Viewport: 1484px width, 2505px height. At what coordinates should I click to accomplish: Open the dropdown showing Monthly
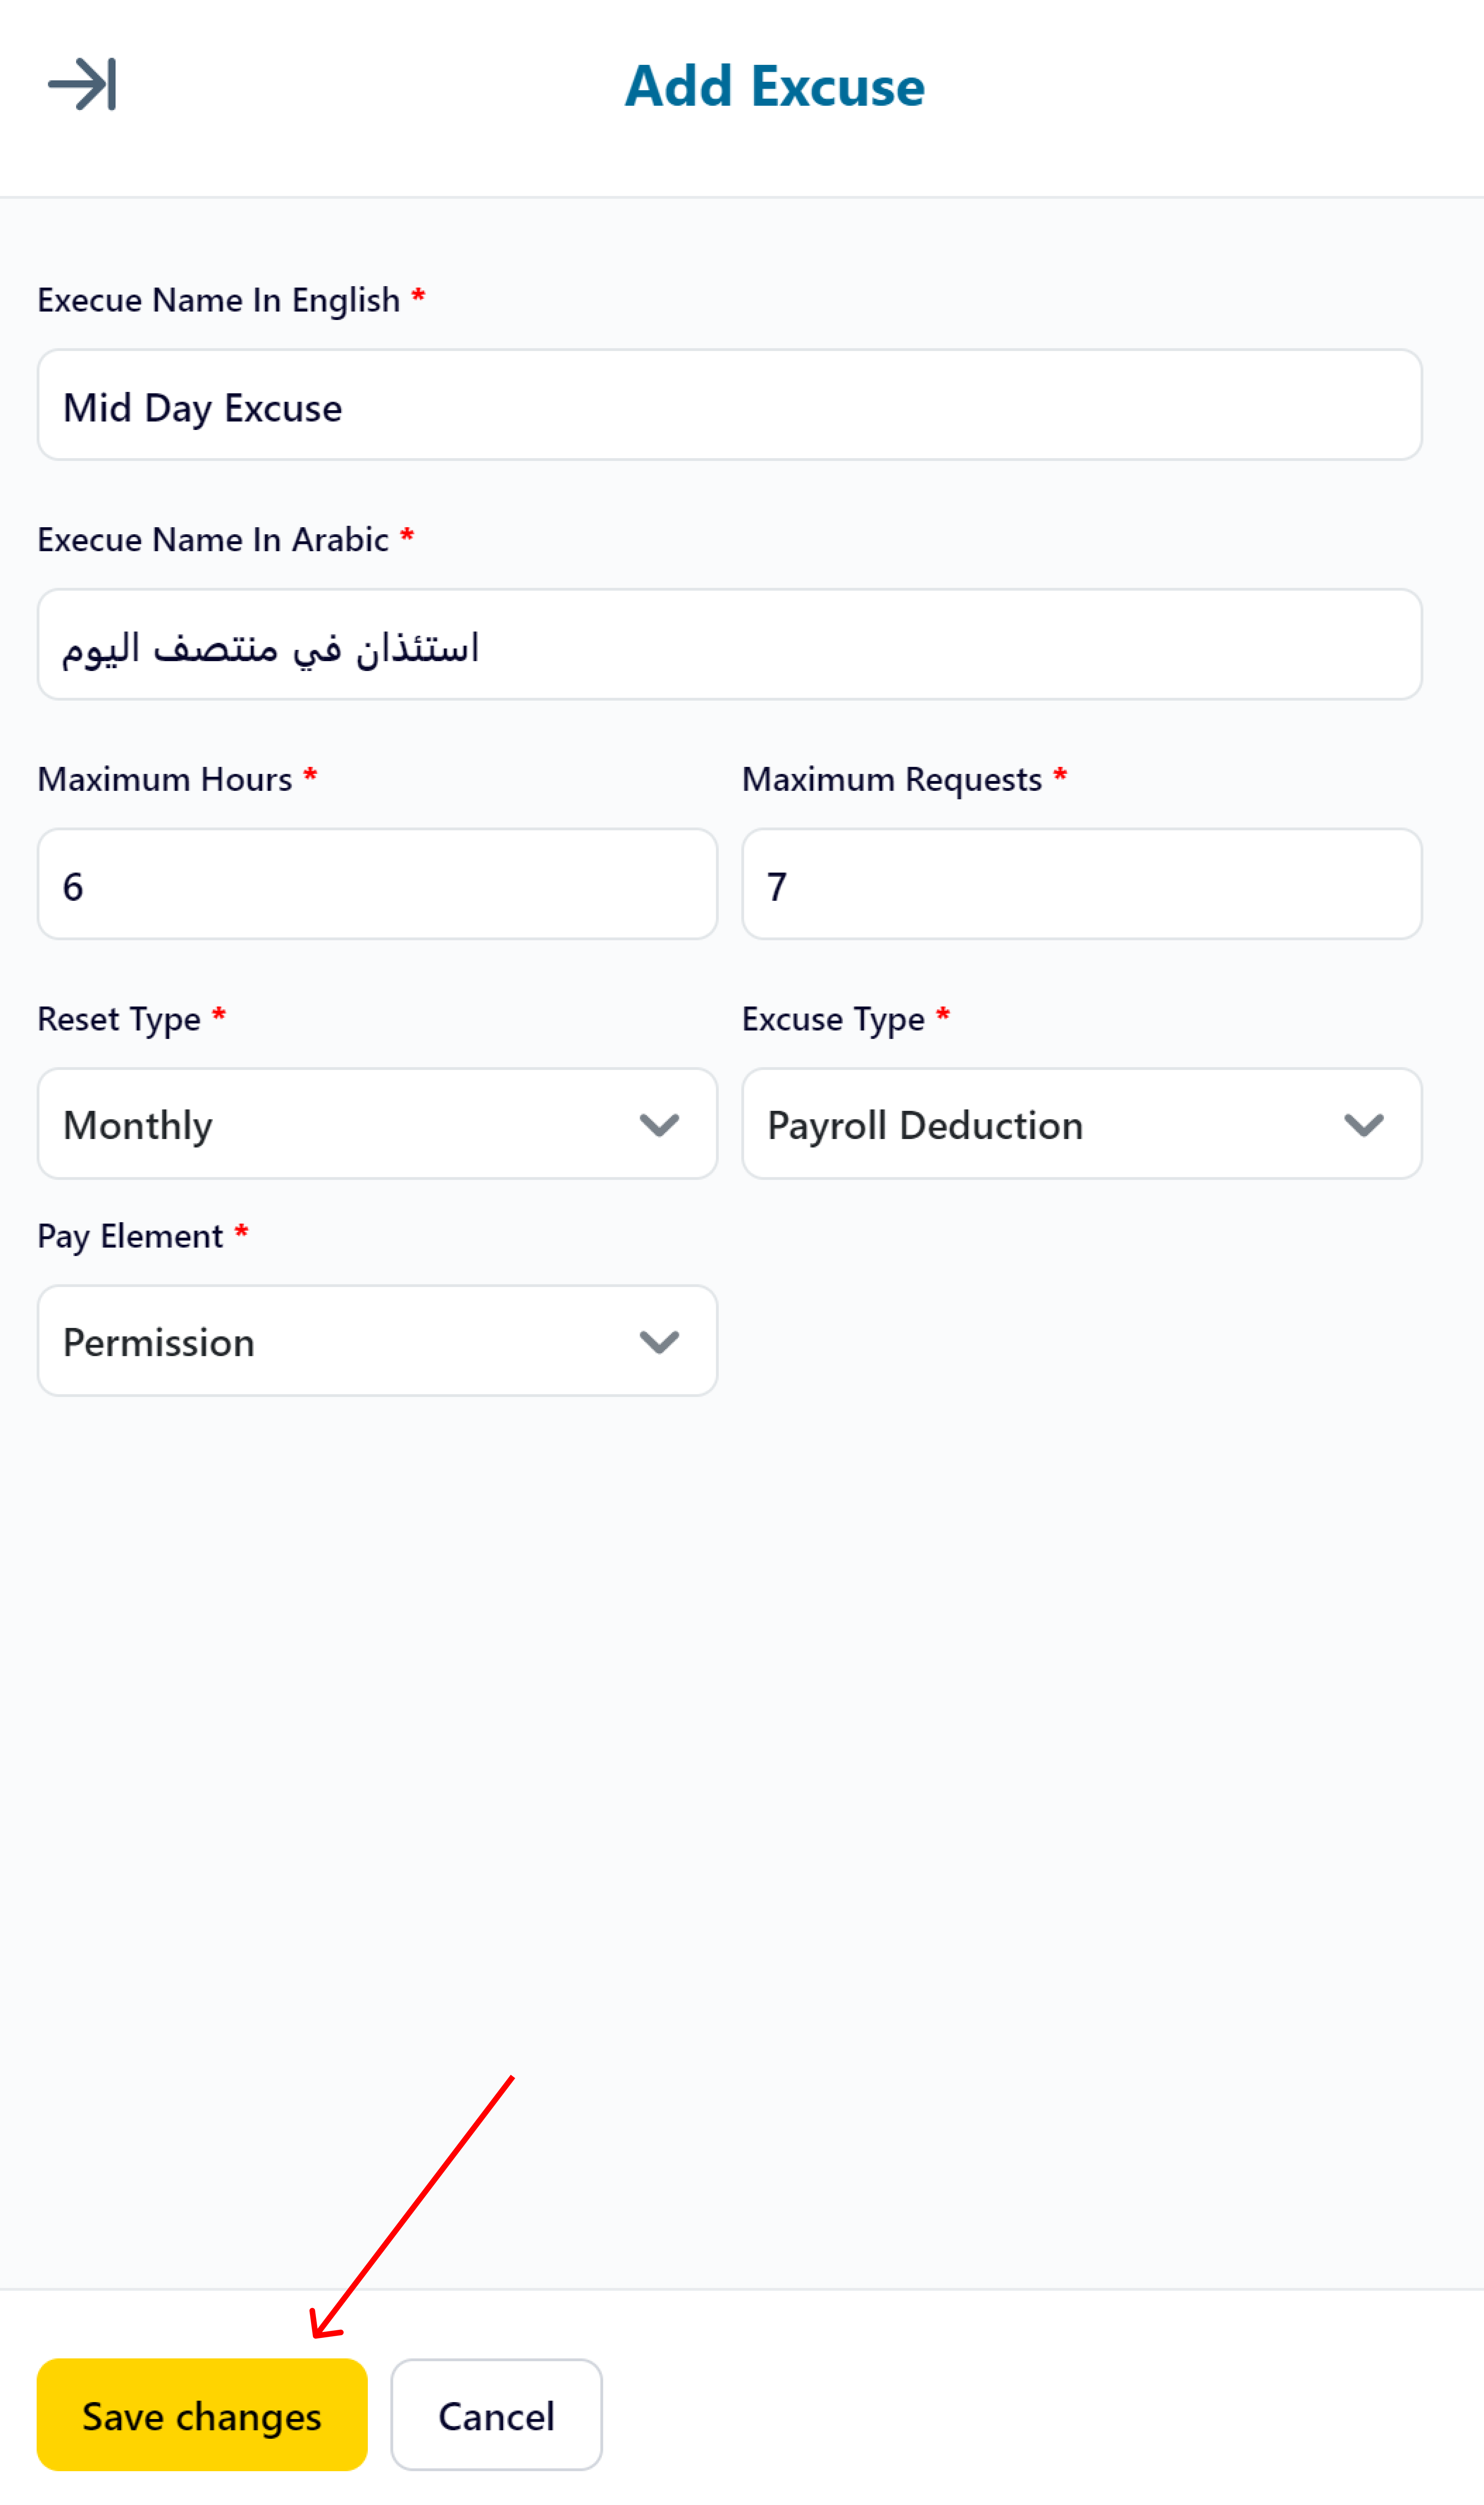[x=377, y=1124]
